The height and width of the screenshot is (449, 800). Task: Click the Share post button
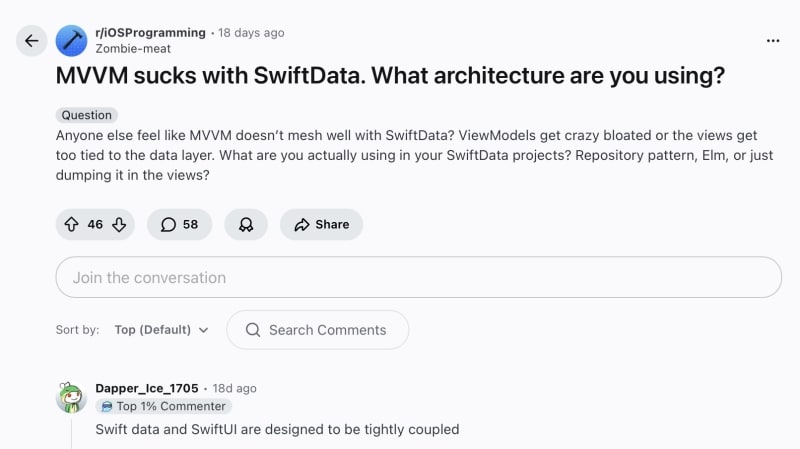point(321,225)
